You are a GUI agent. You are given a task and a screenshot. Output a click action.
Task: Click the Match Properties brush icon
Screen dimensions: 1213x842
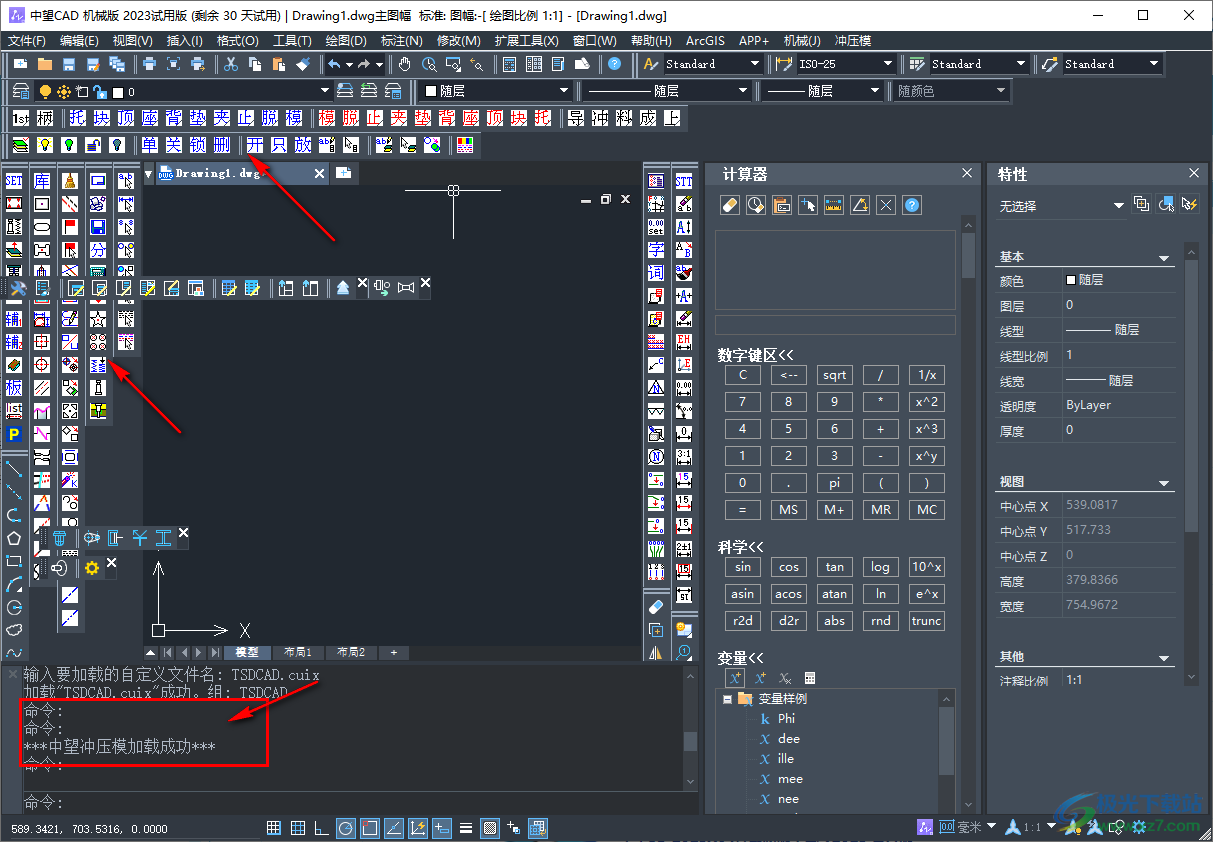pyautogui.click(x=304, y=64)
